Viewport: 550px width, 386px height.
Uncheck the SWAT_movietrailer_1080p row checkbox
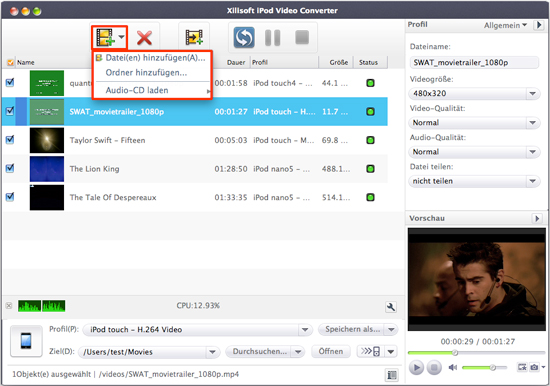point(10,111)
